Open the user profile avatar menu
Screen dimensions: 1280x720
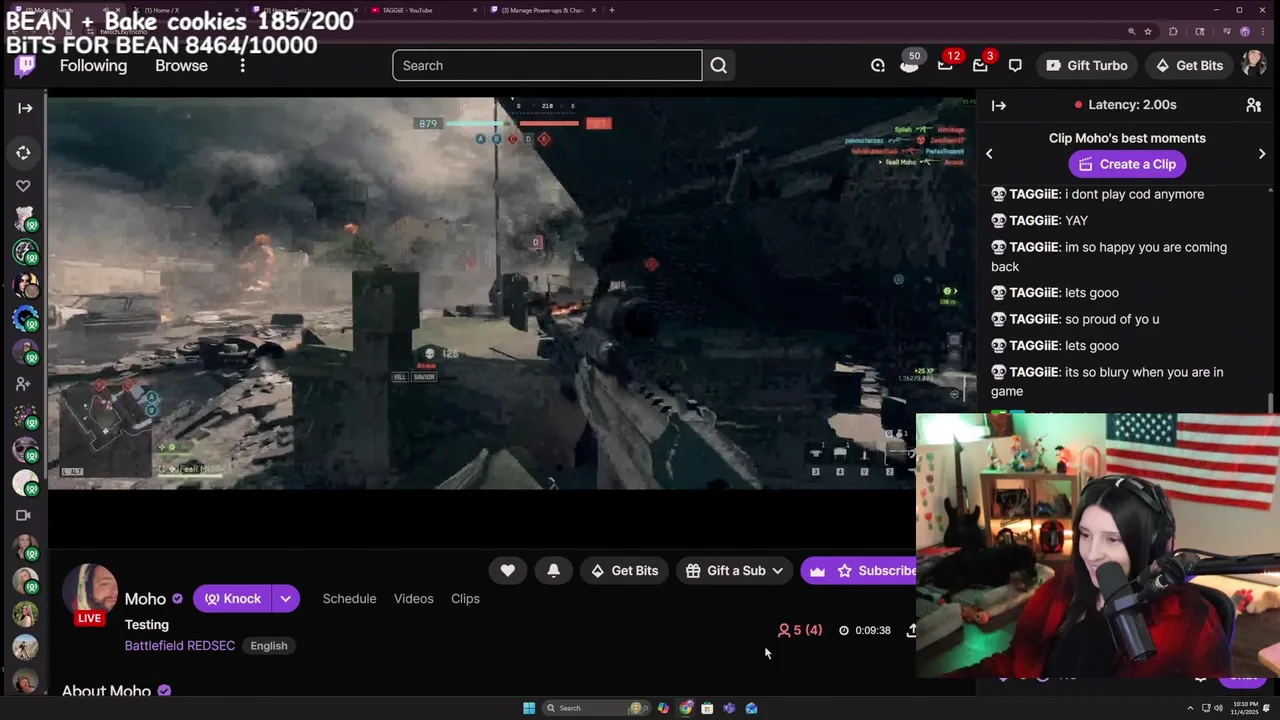point(1253,65)
